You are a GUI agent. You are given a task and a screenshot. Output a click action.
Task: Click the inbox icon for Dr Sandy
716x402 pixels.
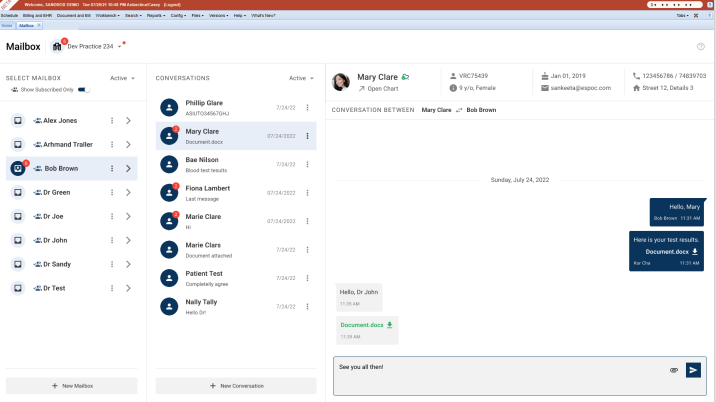[x=18, y=264]
